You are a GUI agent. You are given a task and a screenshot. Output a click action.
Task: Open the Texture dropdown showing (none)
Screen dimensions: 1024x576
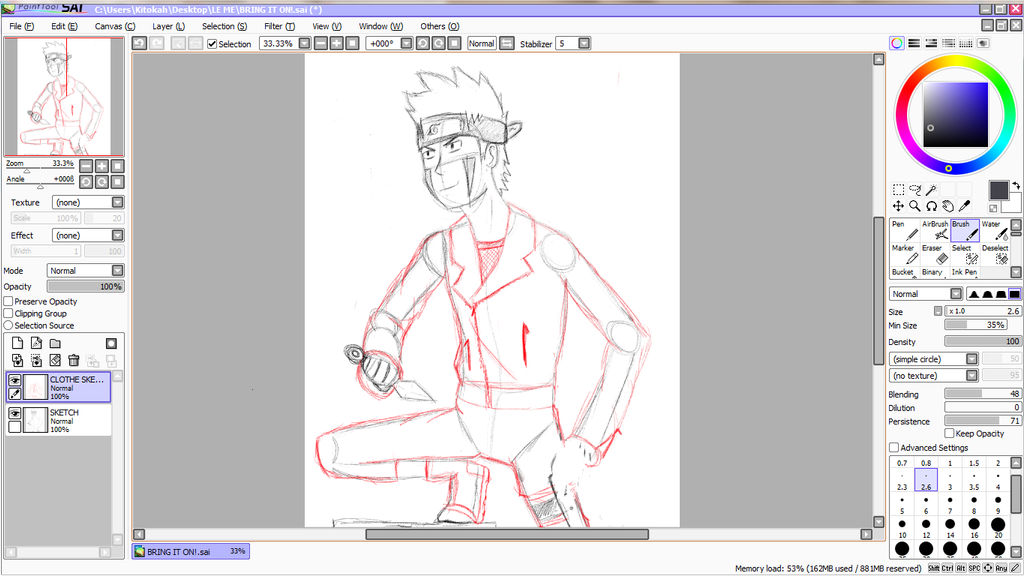click(x=87, y=202)
